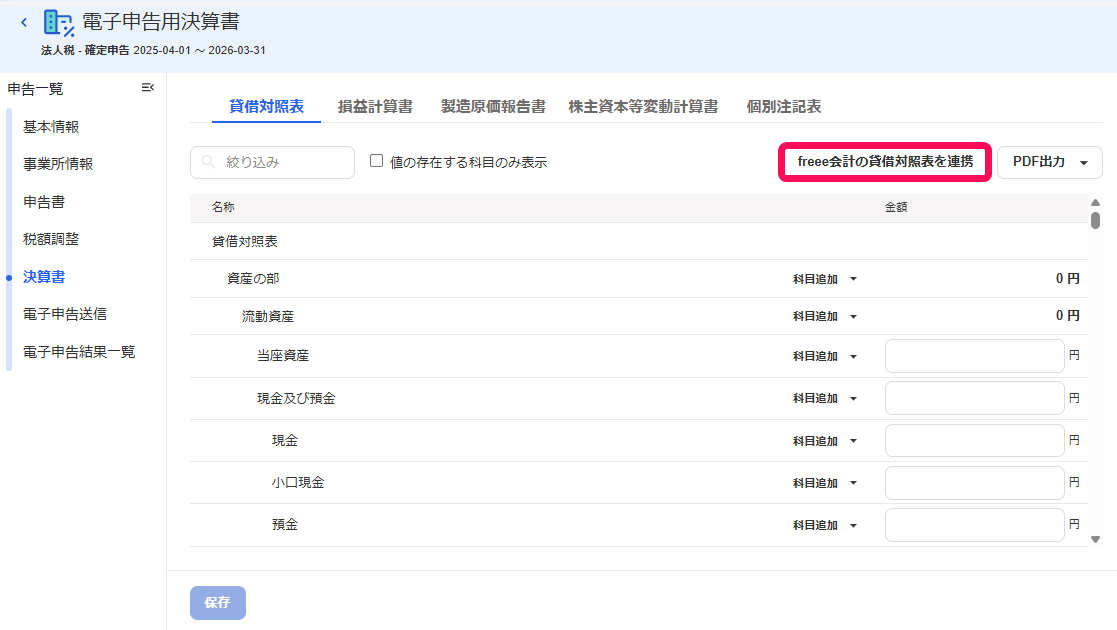The image size is (1117, 630).
Task: Click the table scrollbar down arrow
Action: pyautogui.click(x=1096, y=539)
